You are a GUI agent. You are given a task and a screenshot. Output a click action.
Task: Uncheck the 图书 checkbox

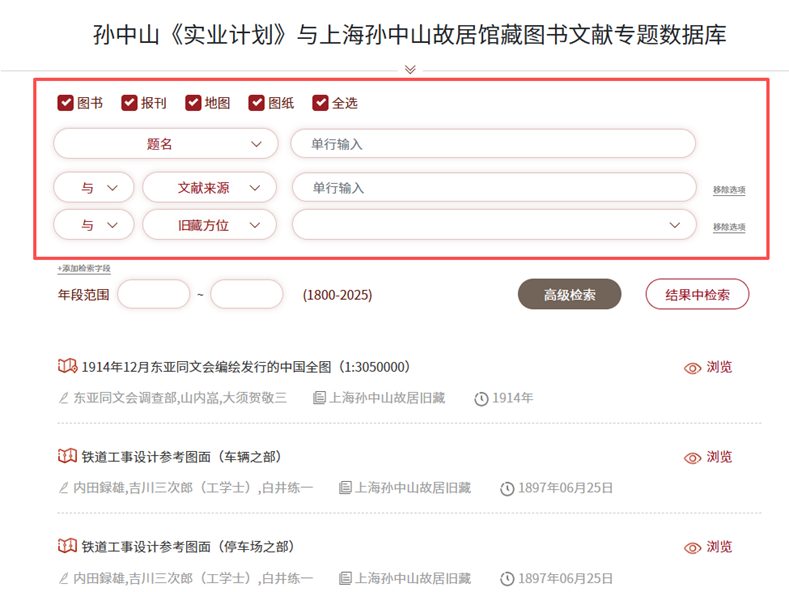pos(65,103)
